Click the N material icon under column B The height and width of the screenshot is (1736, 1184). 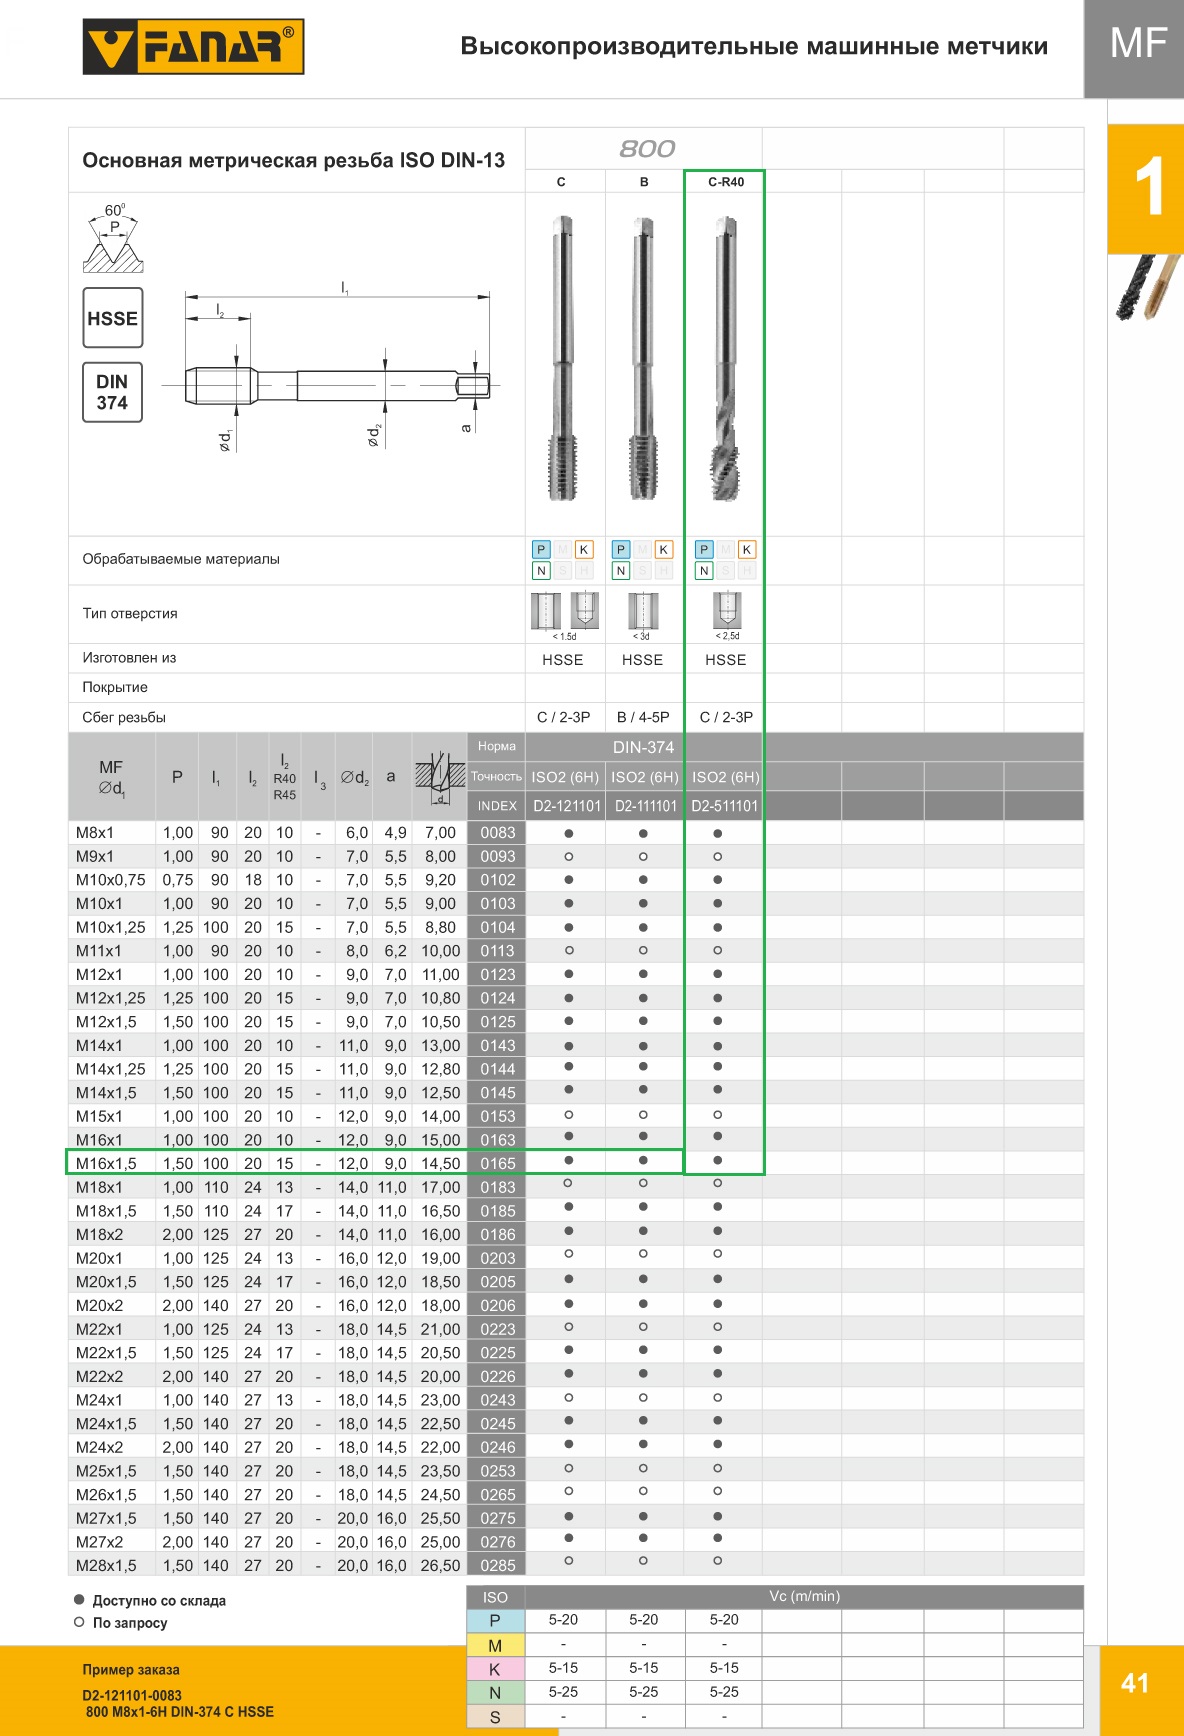(x=621, y=571)
